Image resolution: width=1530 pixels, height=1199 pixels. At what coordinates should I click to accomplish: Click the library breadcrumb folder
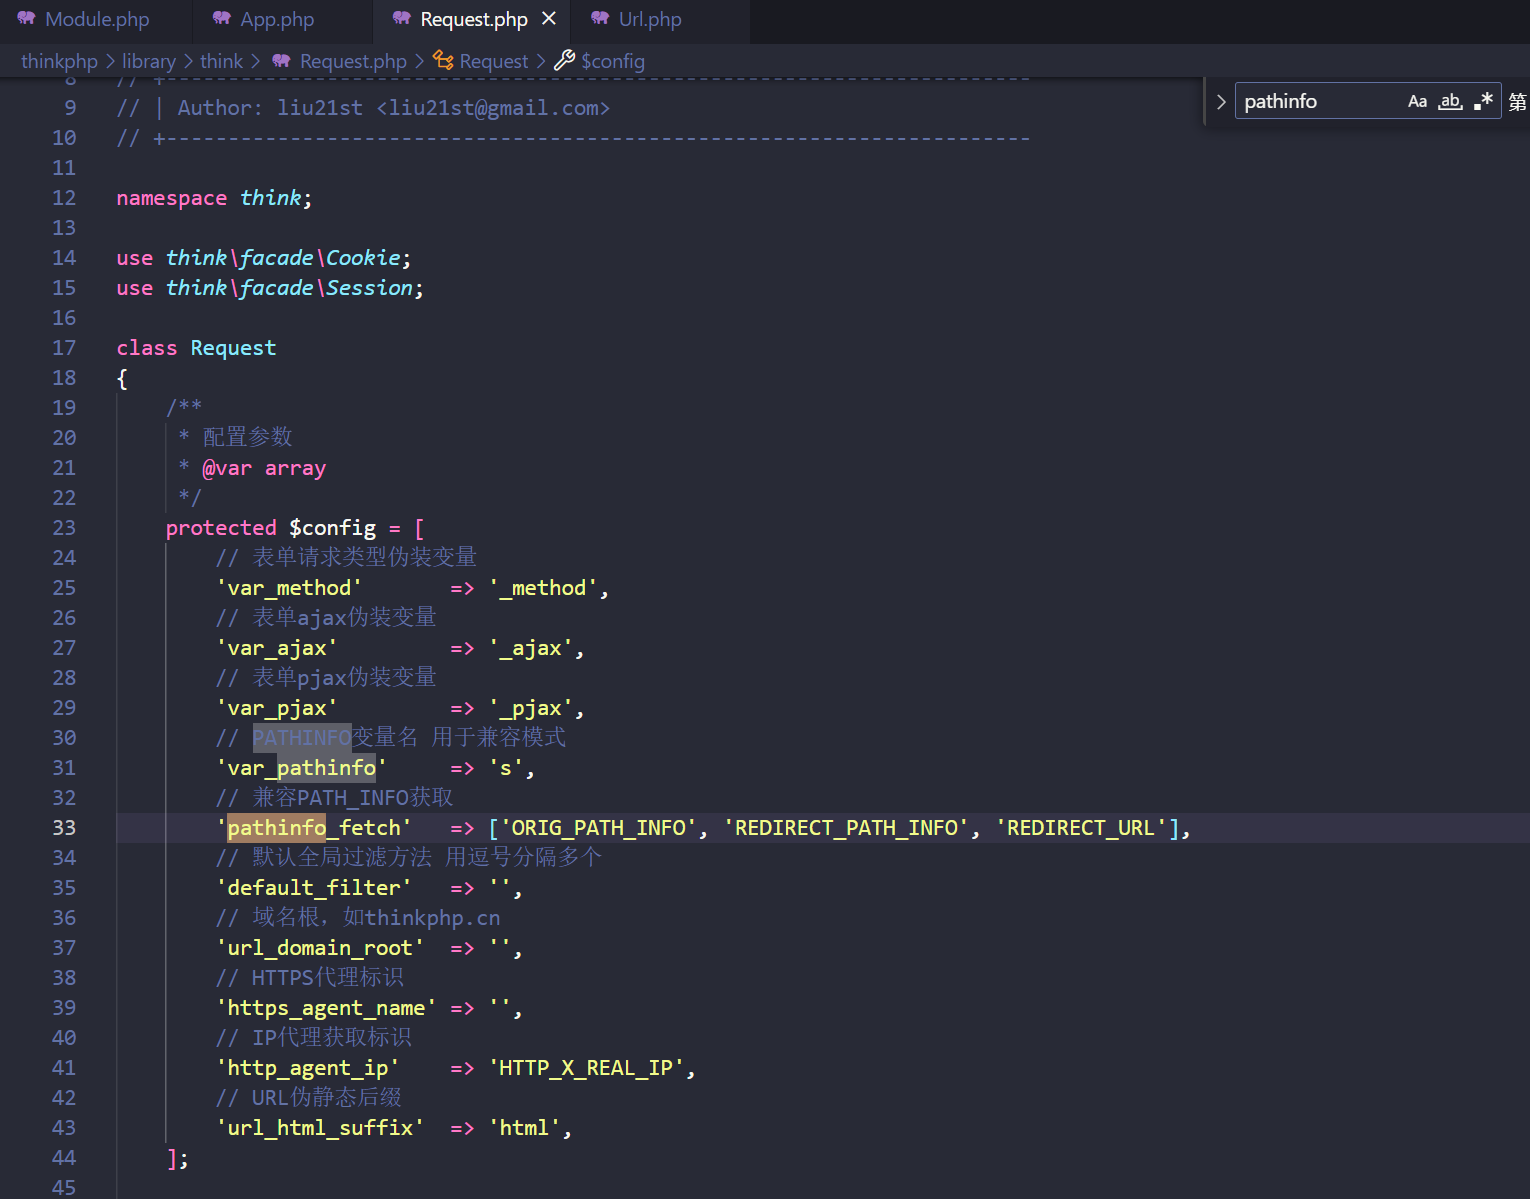(149, 61)
